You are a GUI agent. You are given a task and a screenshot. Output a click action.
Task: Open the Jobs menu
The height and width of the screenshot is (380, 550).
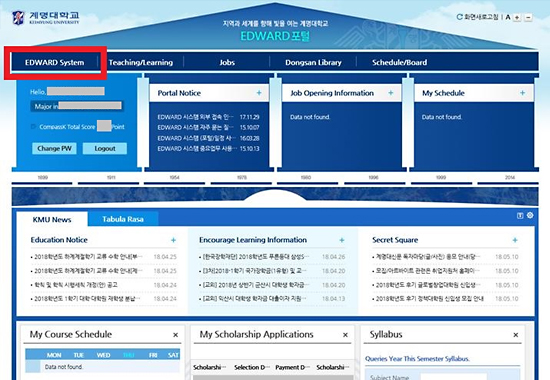pos(227,62)
